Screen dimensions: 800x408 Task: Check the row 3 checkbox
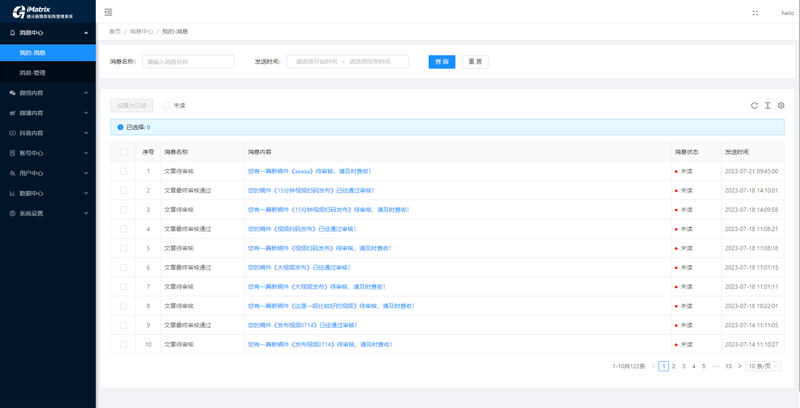click(x=124, y=210)
